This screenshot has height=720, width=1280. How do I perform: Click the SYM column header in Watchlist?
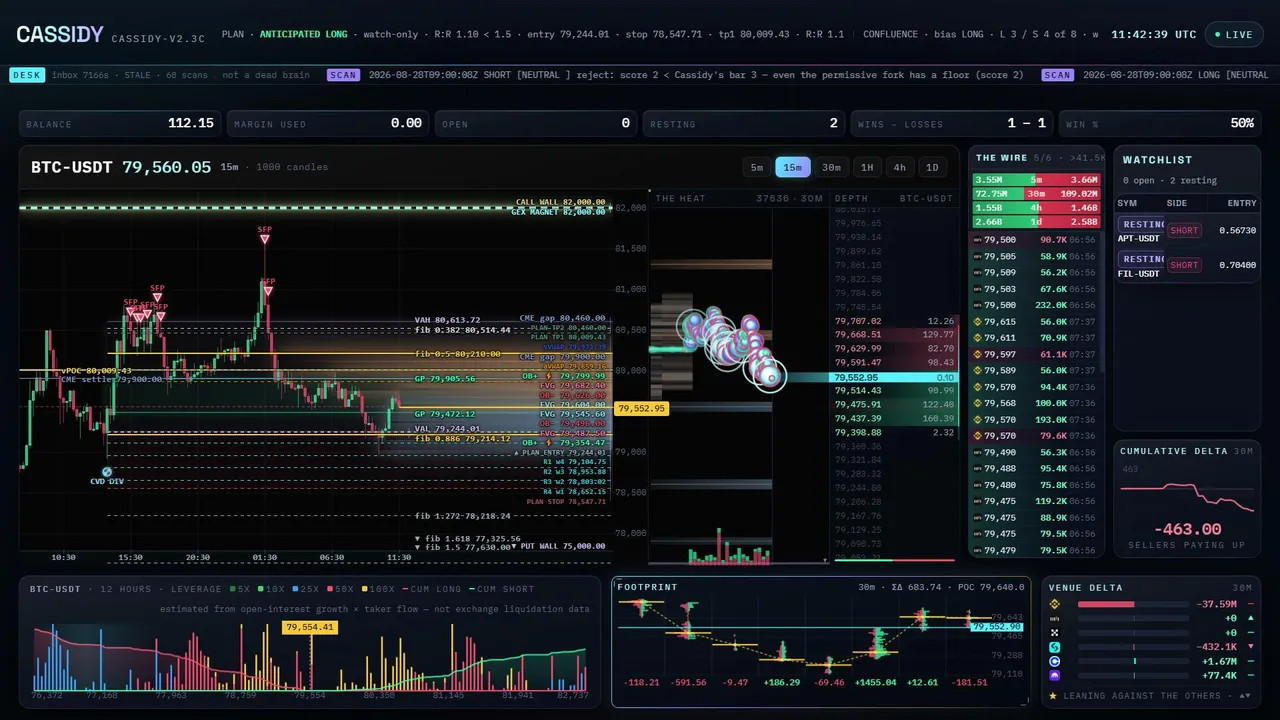point(1126,203)
